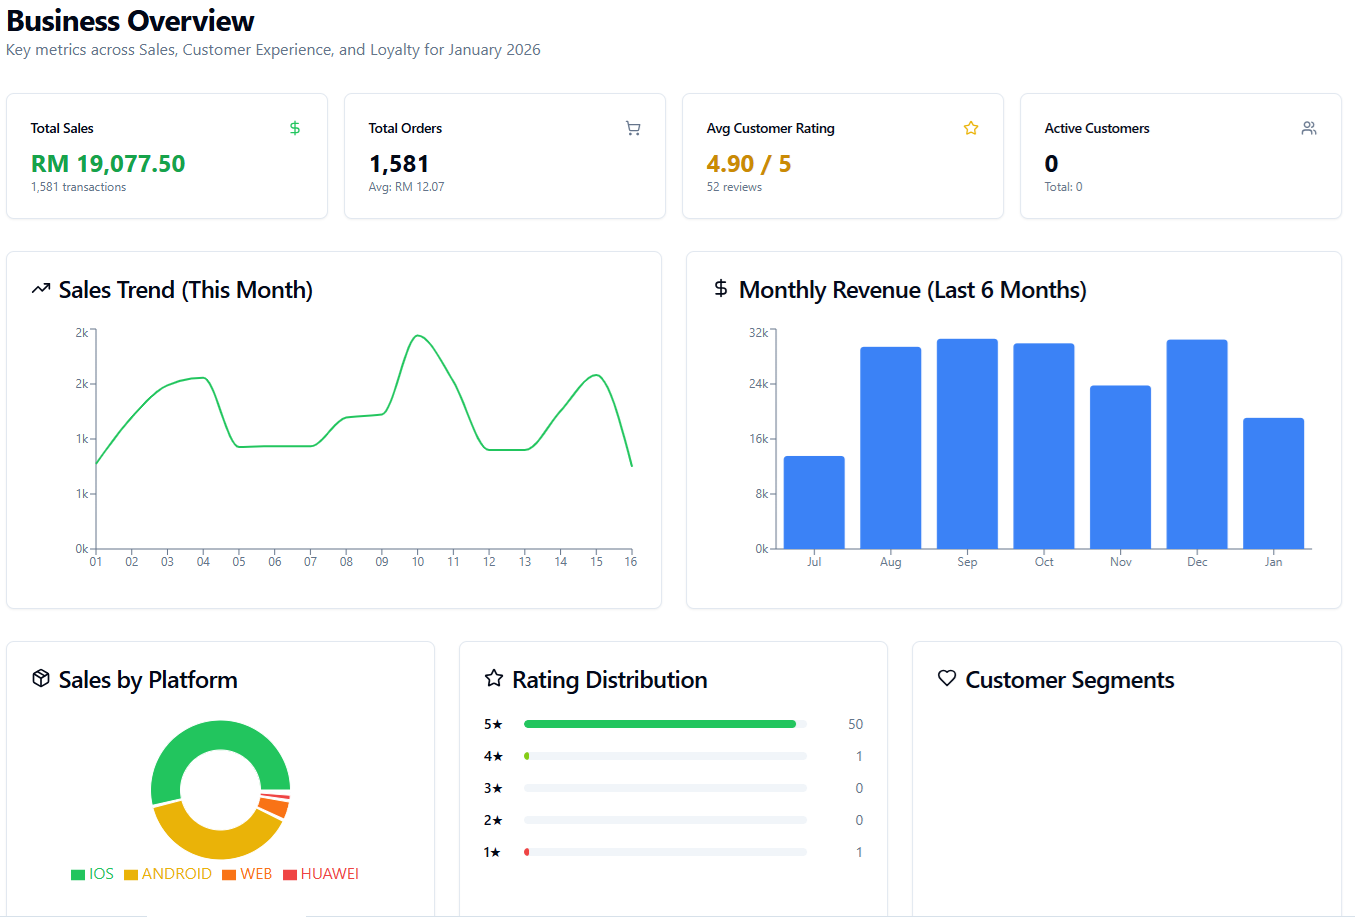This screenshot has height=917, width=1355.
Task: Click the 'Sales Trend (This Month)' title
Action: [186, 290]
